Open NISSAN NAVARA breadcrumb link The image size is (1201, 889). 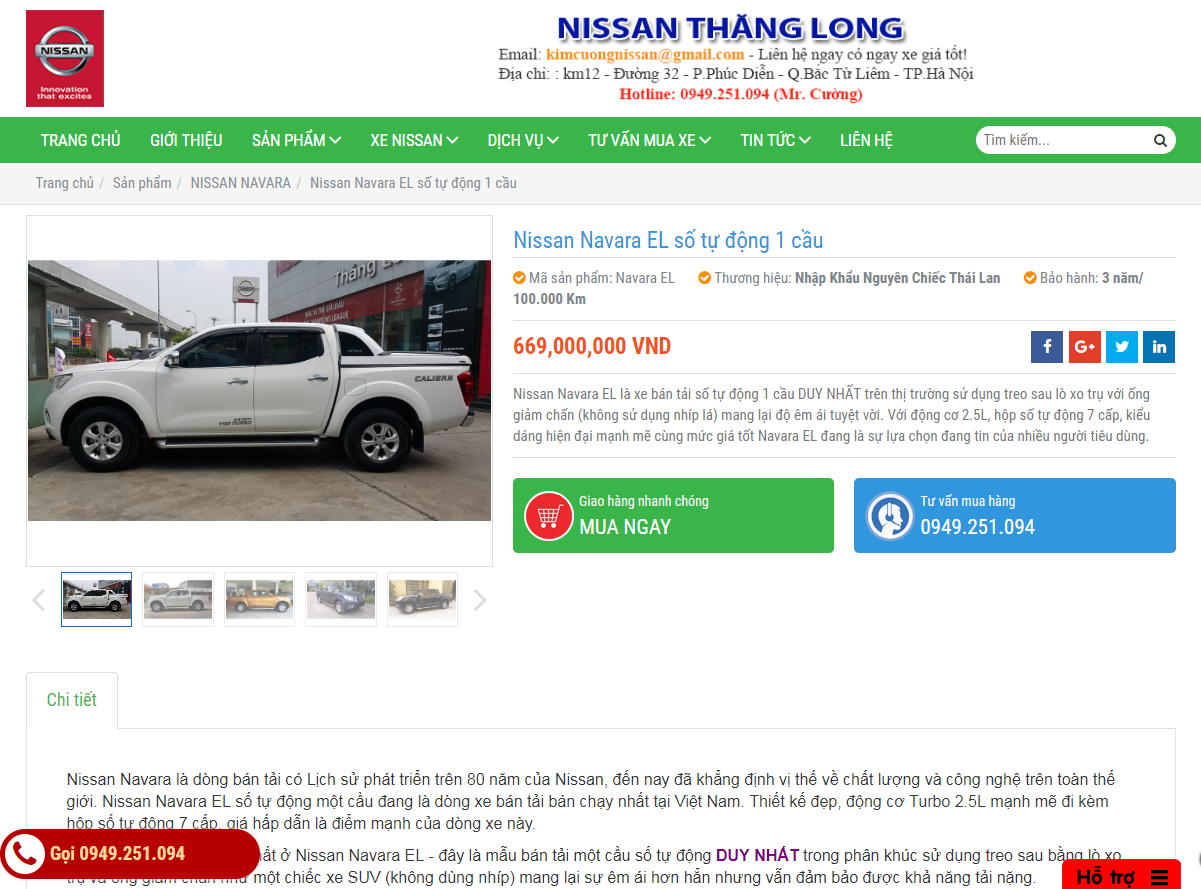(x=241, y=183)
